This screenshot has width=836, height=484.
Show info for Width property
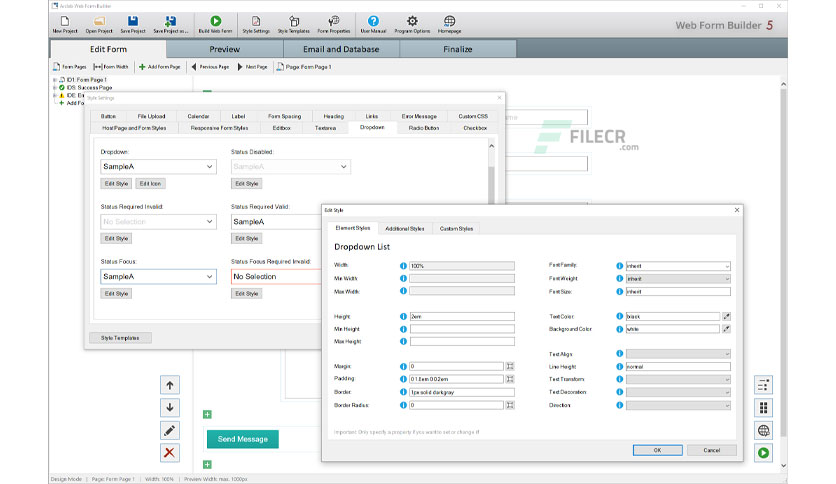point(403,265)
